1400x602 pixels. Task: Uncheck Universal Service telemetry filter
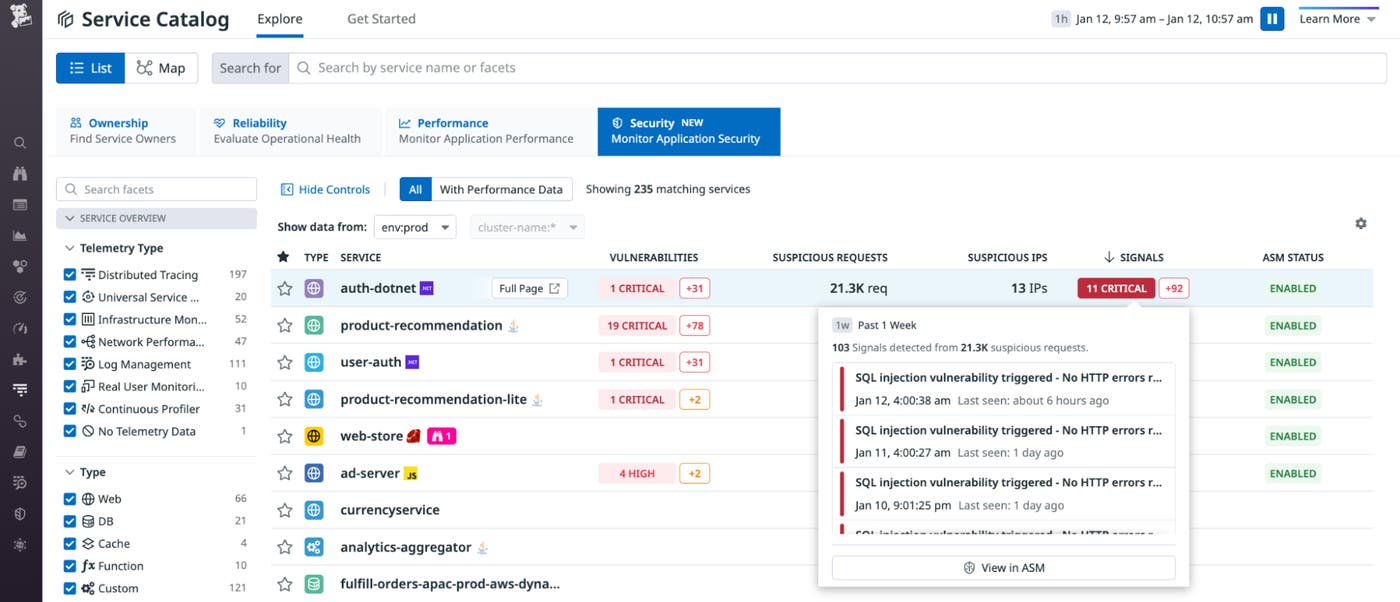[70, 297]
